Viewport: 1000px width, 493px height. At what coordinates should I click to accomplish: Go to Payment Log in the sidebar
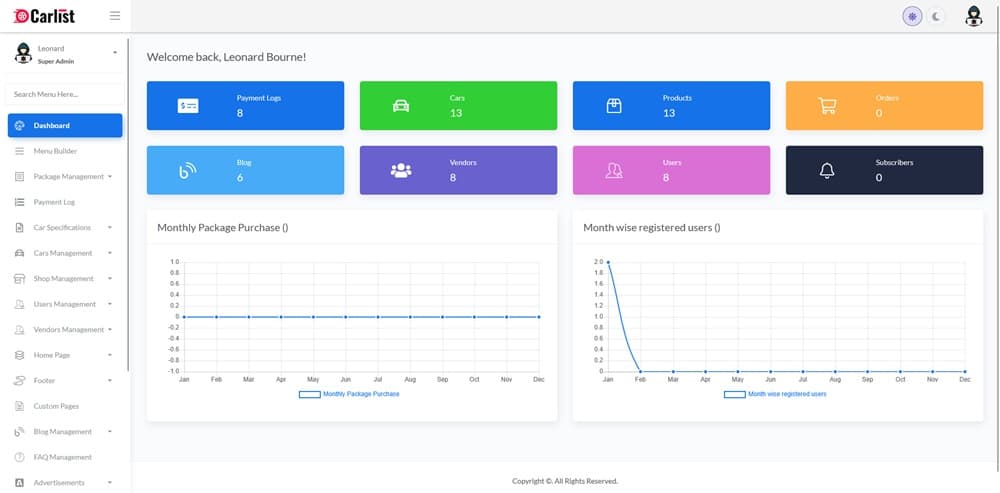pos(54,202)
